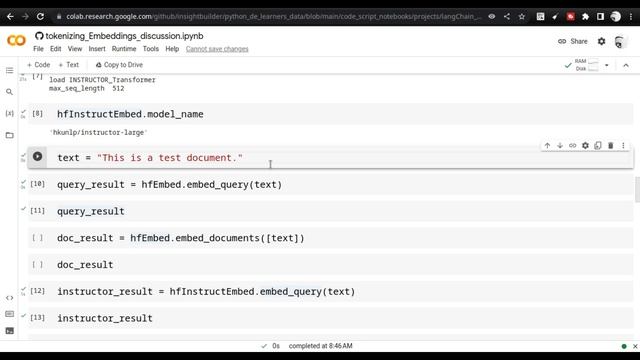Open the Tools menu
Viewport: 640px width, 360px height.
click(151, 49)
